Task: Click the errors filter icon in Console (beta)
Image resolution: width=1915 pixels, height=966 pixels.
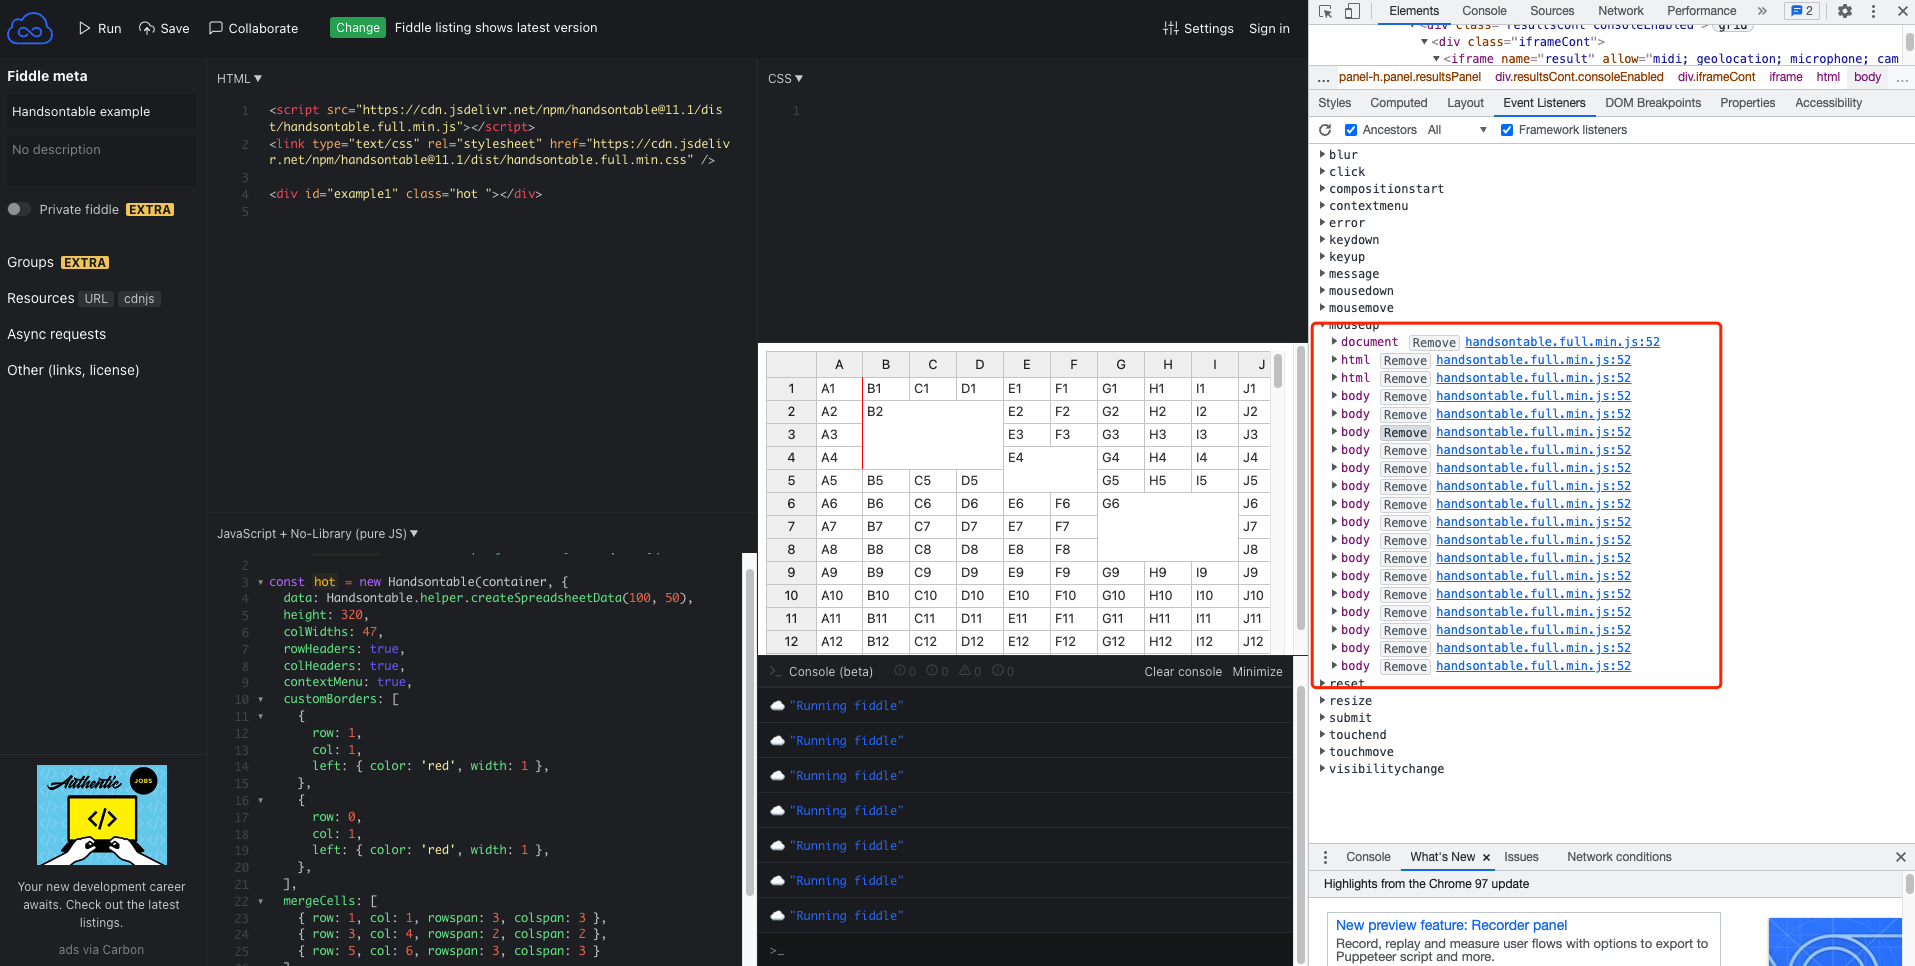Action: [1000, 671]
